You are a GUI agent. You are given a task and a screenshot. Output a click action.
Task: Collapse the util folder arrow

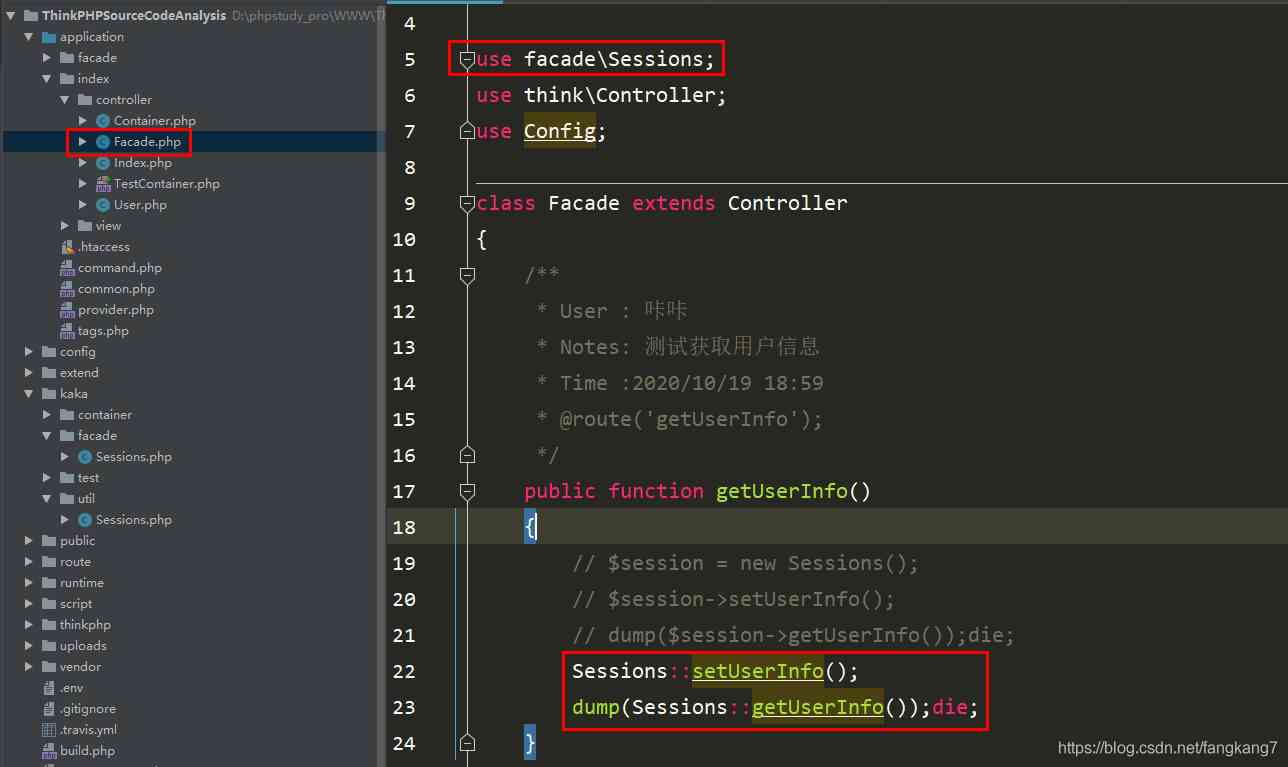(x=47, y=499)
